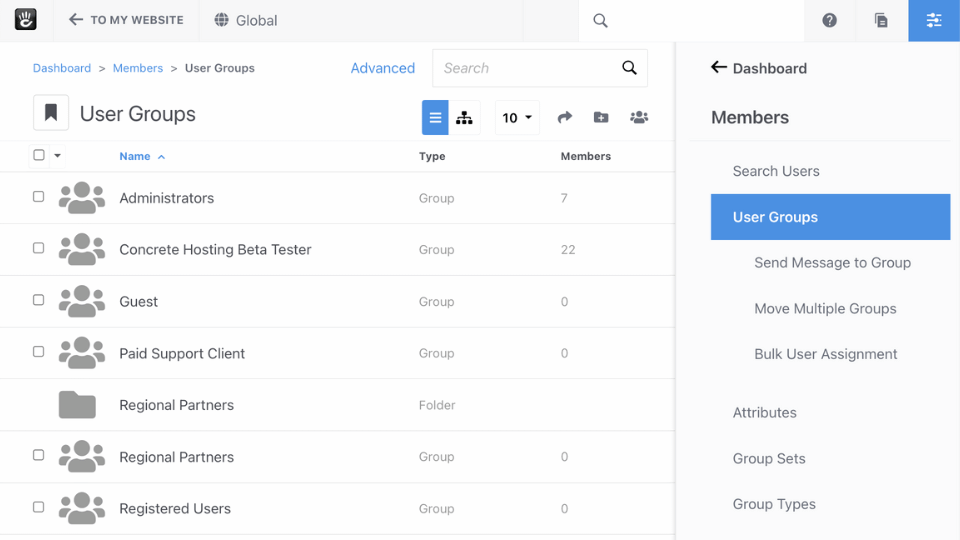Click the user groups Search input field
The width and height of the screenshot is (960, 540).
pos(525,68)
